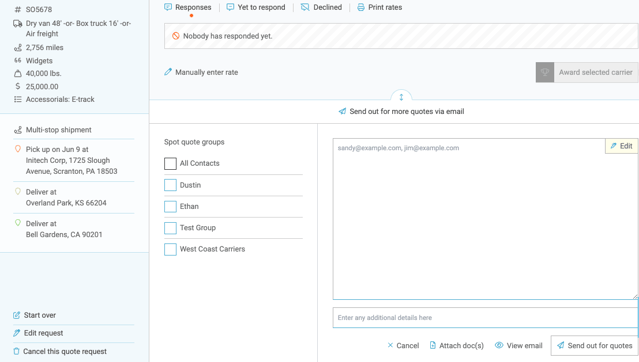Click the Edit button on email box
639x362 pixels.
tap(621, 146)
